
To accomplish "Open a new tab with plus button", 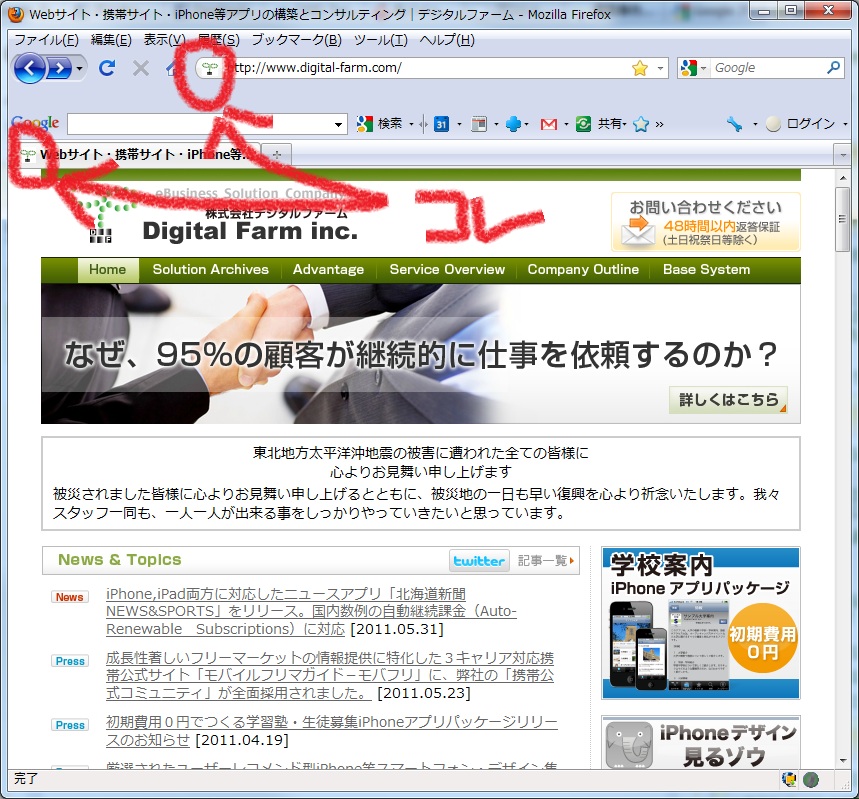I will pos(277,155).
